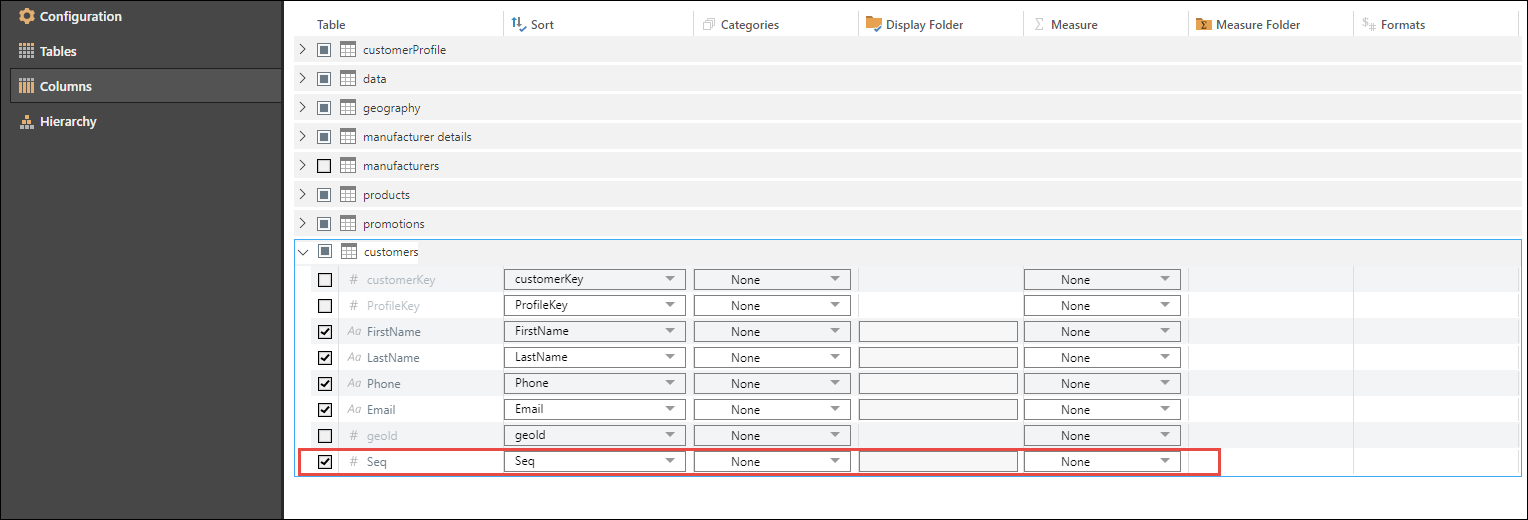The height and width of the screenshot is (520, 1528).
Task: Expand the customerProfile table row
Action: coord(303,50)
